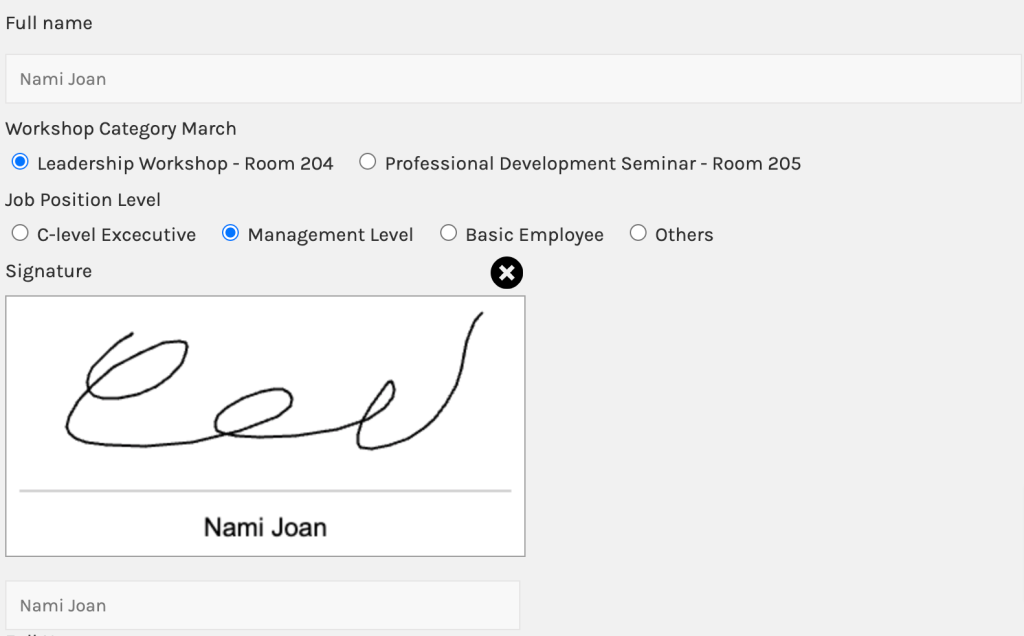The width and height of the screenshot is (1024, 636).
Task: Clear the signature with the X icon
Action: 507,272
